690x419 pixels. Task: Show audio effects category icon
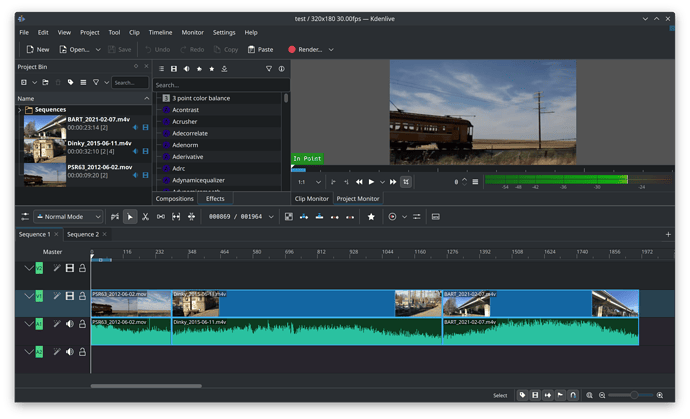(187, 69)
